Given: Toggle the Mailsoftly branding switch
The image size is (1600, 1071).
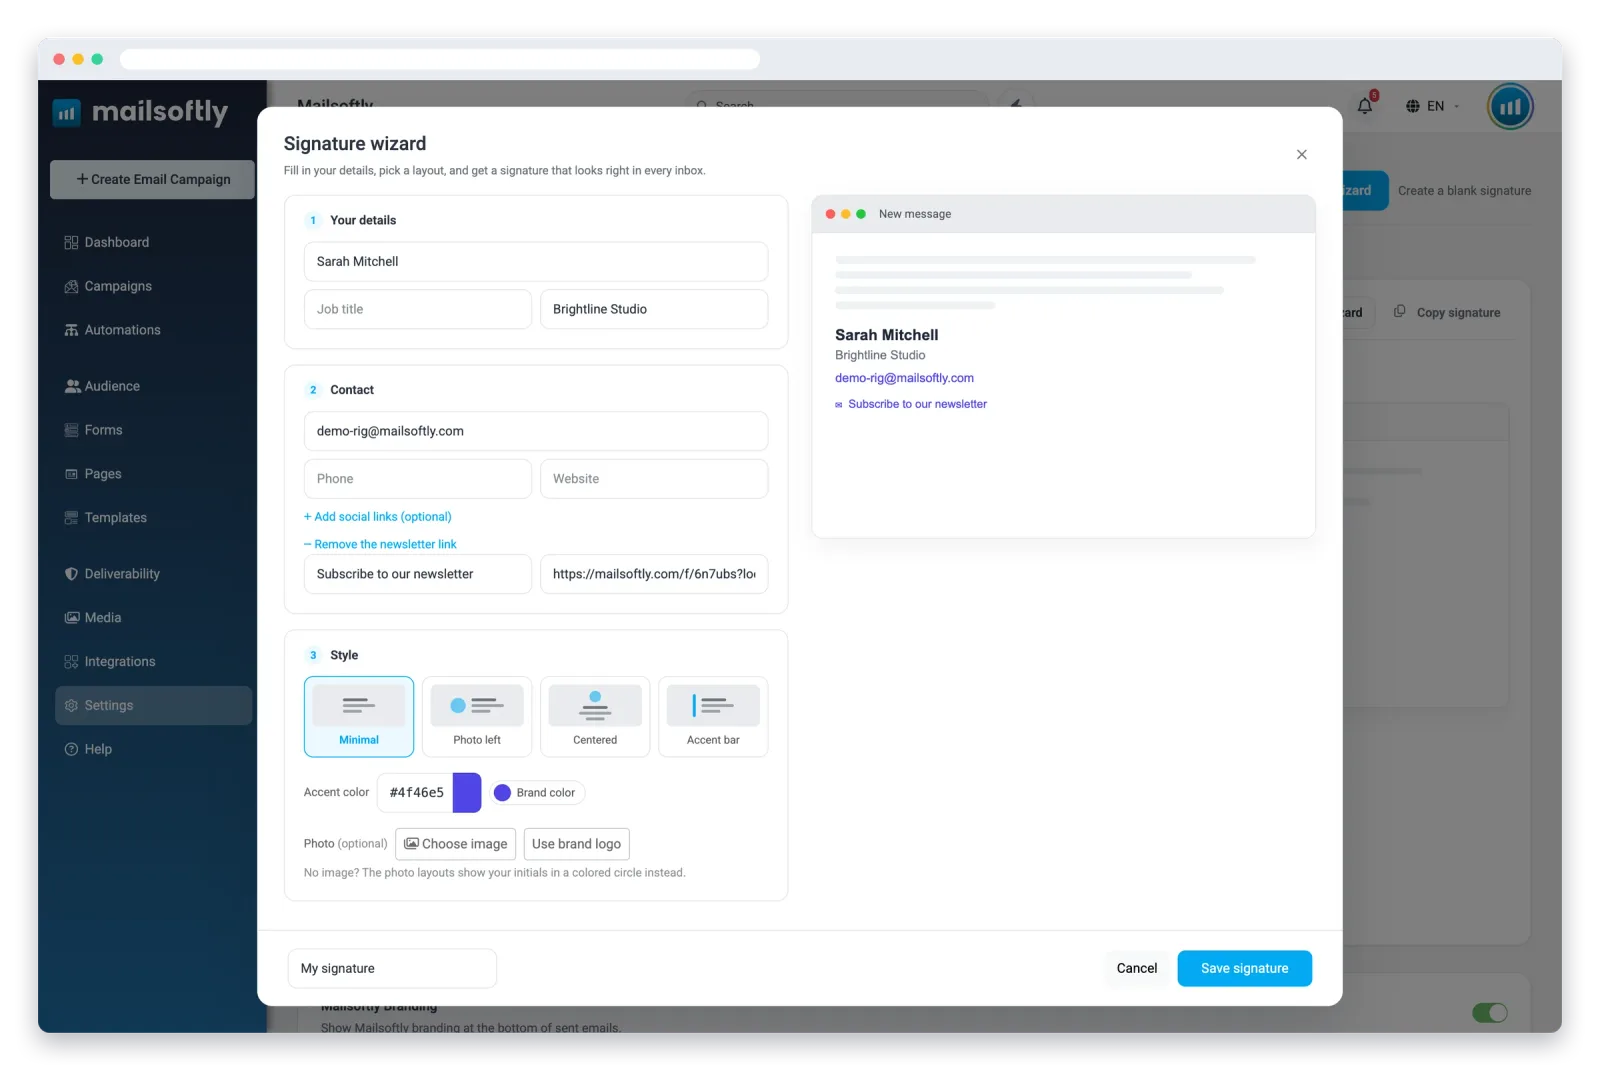Looking at the screenshot, I should click(x=1489, y=1013).
